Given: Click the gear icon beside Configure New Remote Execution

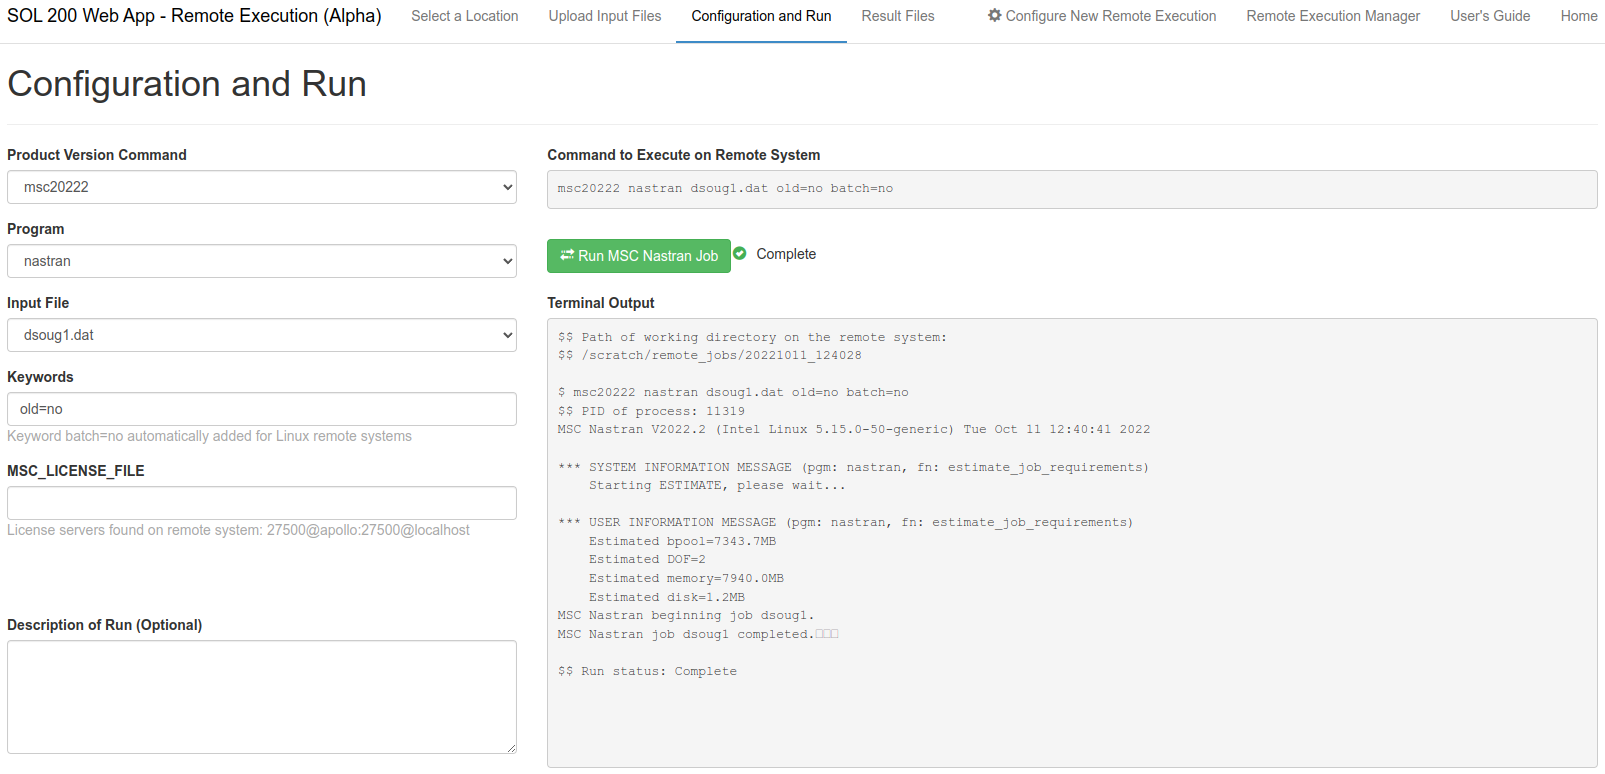Looking at the screenshot, I should (x=994, y=16).
